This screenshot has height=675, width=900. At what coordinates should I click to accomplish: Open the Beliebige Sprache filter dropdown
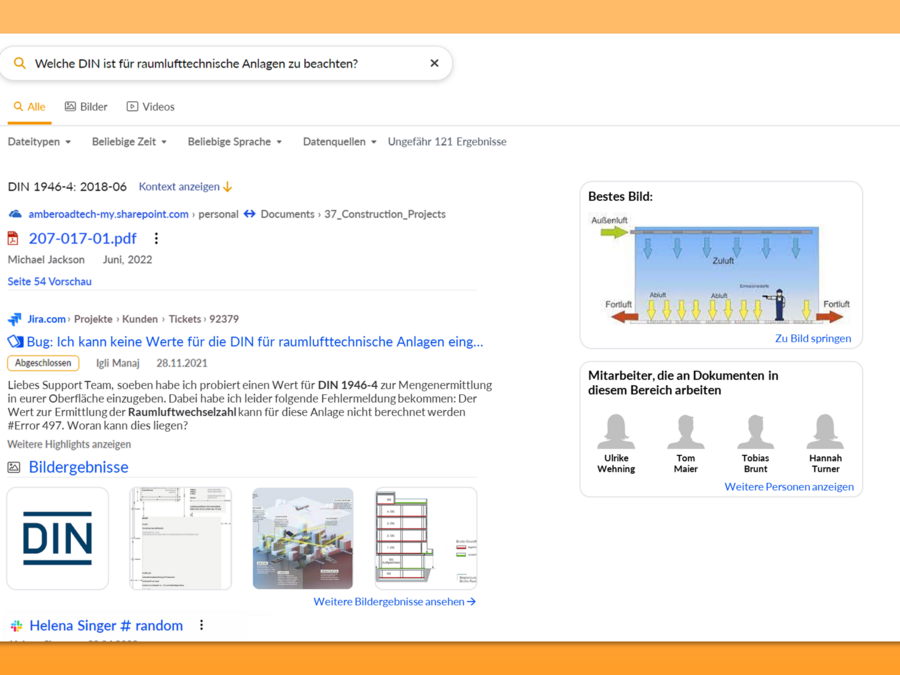235,142
